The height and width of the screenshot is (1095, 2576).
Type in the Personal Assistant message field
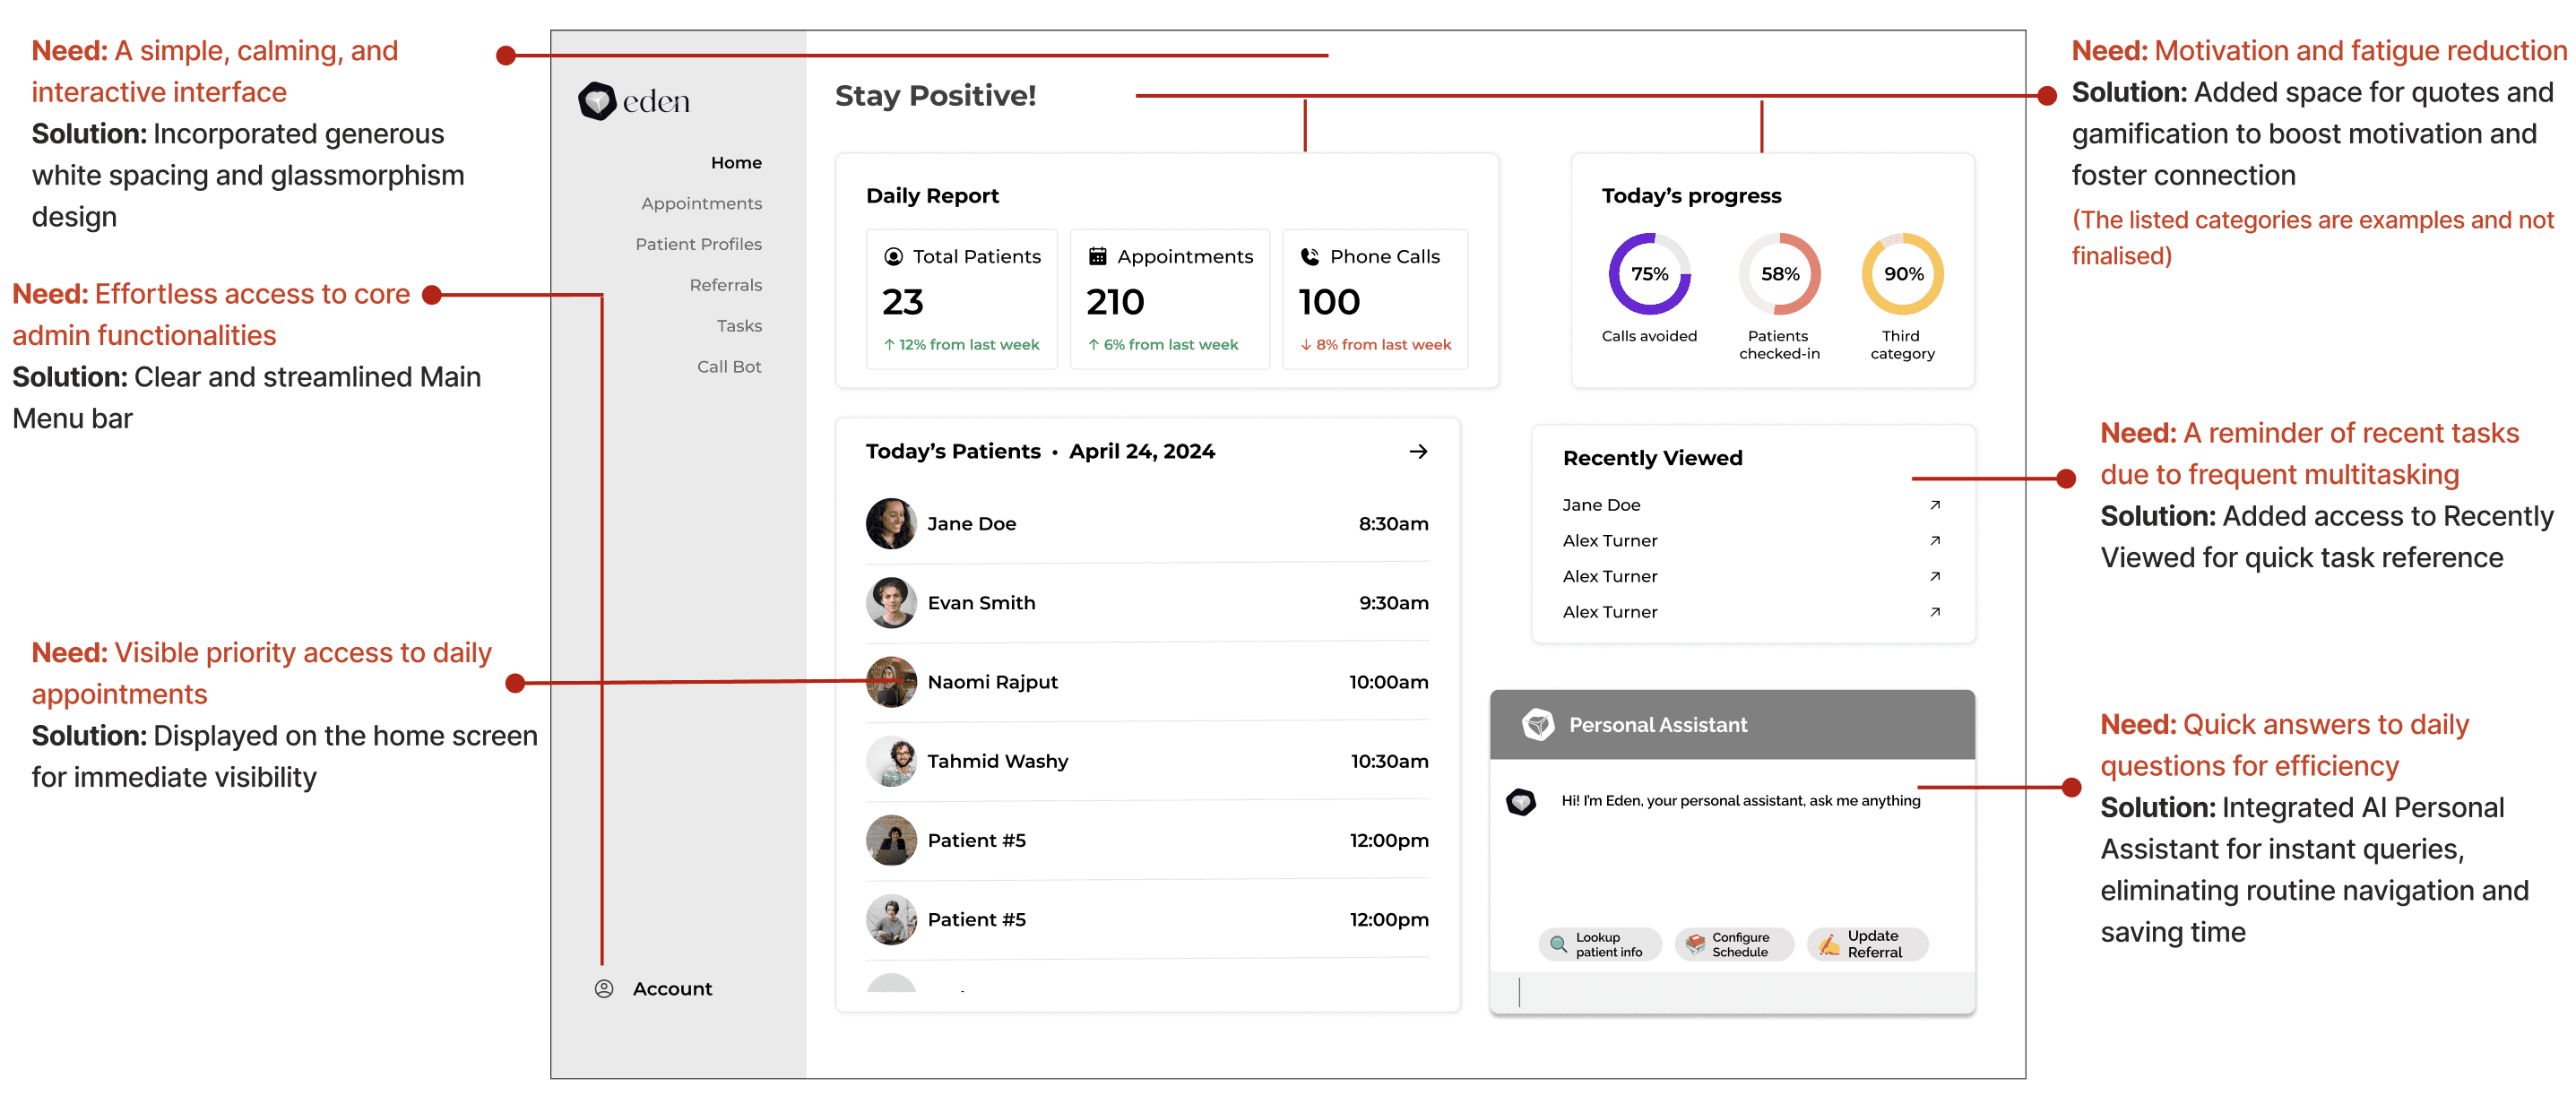point(1732,992)
